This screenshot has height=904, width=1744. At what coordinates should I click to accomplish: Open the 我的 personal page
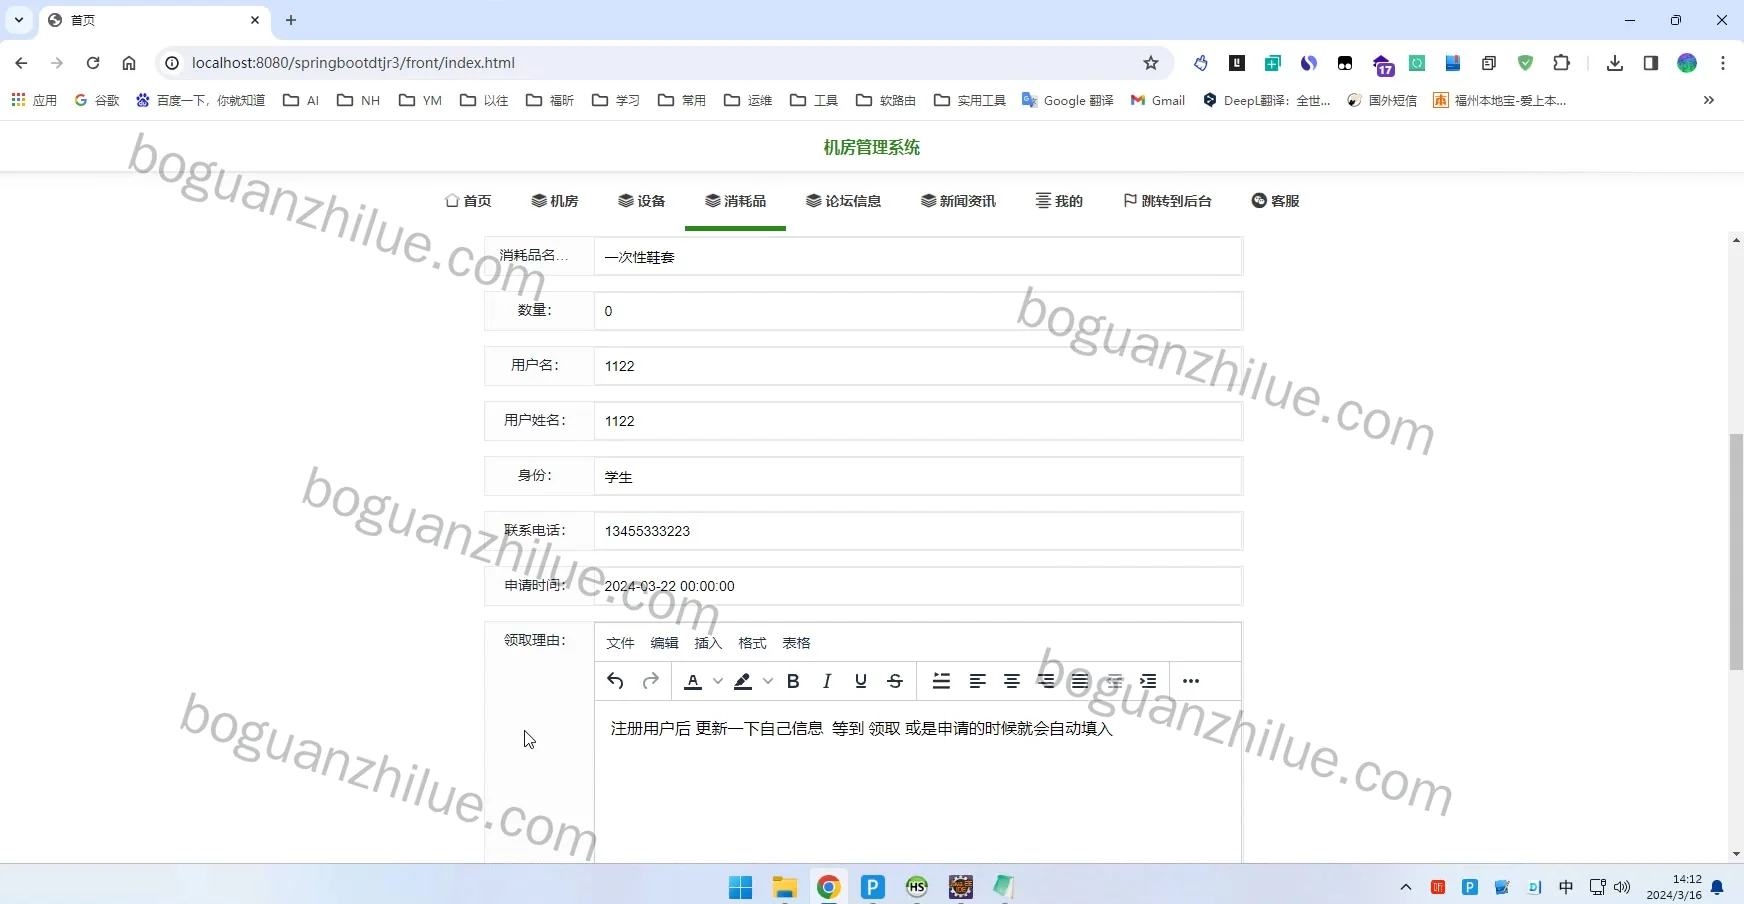pyautogui.click(x=1059, y=201)
